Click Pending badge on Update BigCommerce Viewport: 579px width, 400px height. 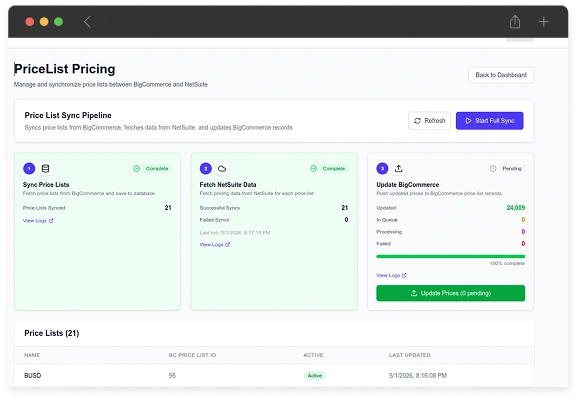pos(512,168)
